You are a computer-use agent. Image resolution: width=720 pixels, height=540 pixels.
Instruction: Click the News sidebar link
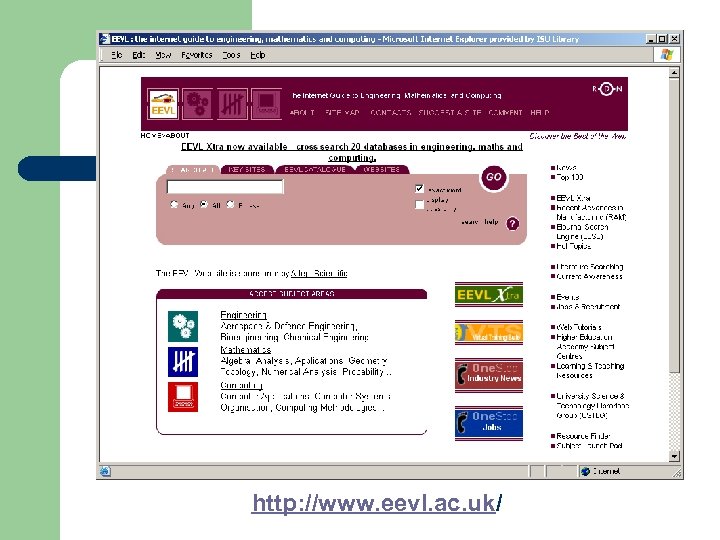566,168
